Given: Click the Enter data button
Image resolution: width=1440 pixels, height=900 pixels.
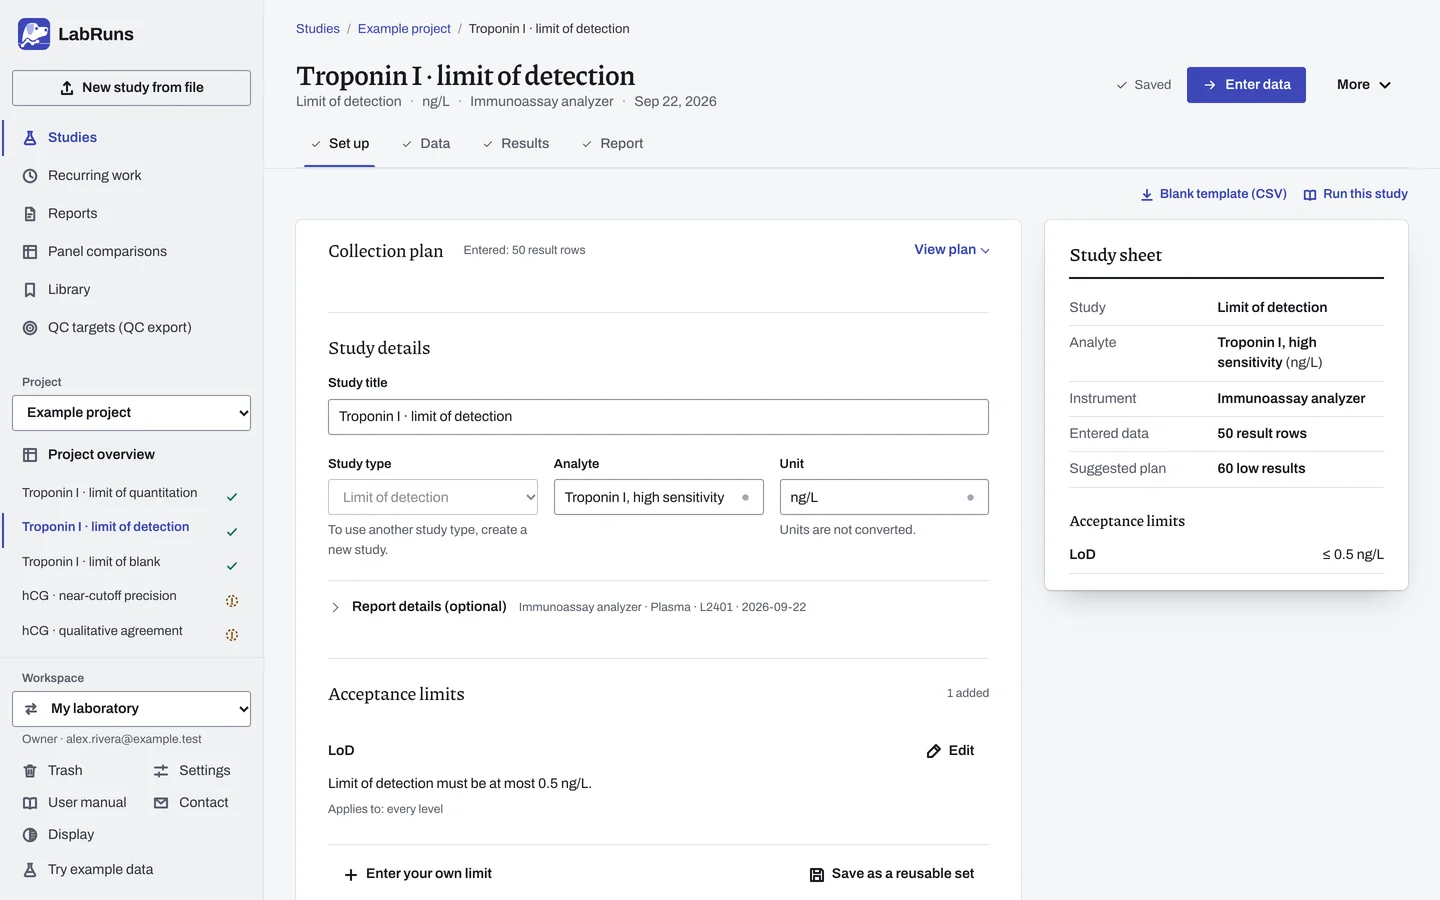Looking at the screenshot, I should click(x=1246, y=85).
